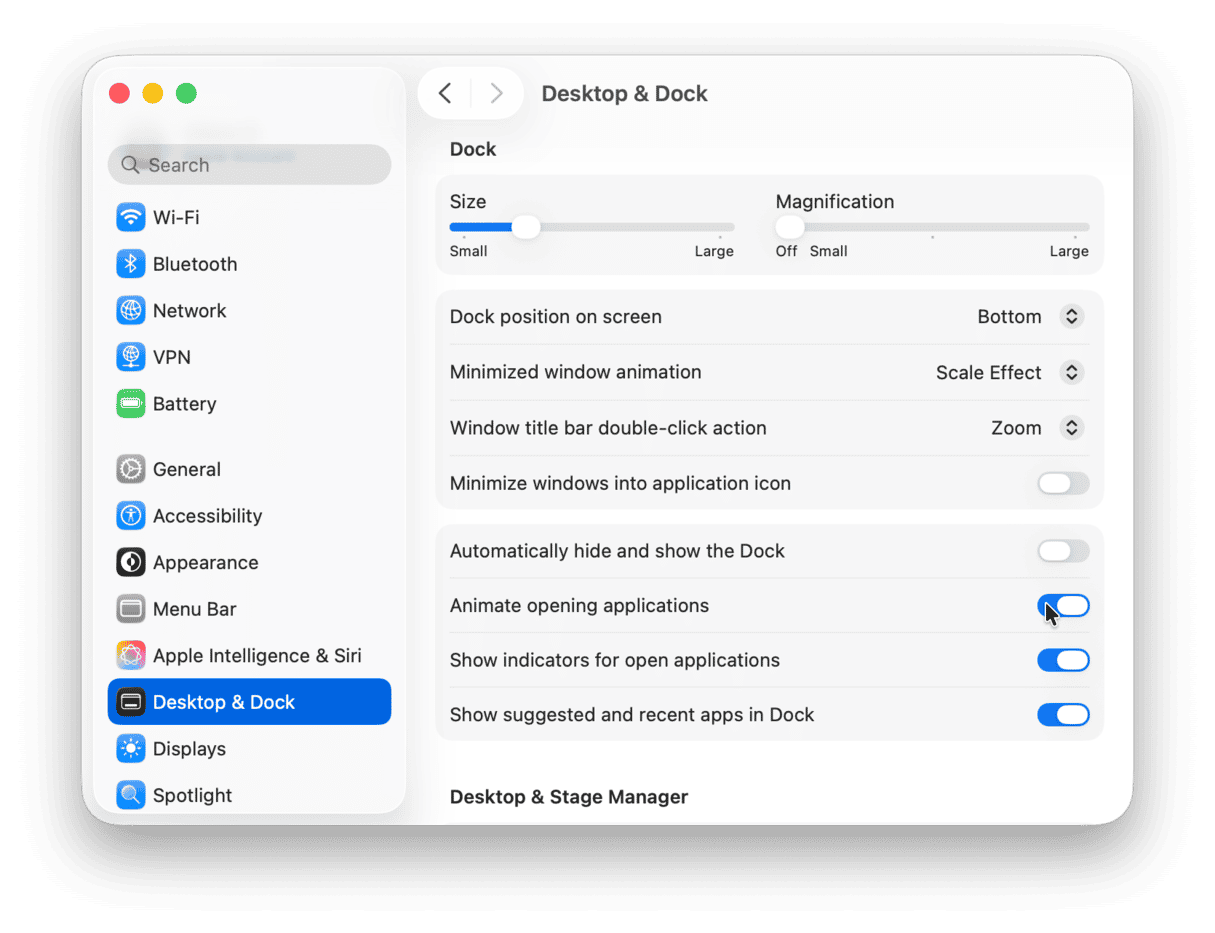Image resolution: width=1215 pixels, height=933 pixels.
Task: Select the Network globe icon
Action: coord(130,311)
